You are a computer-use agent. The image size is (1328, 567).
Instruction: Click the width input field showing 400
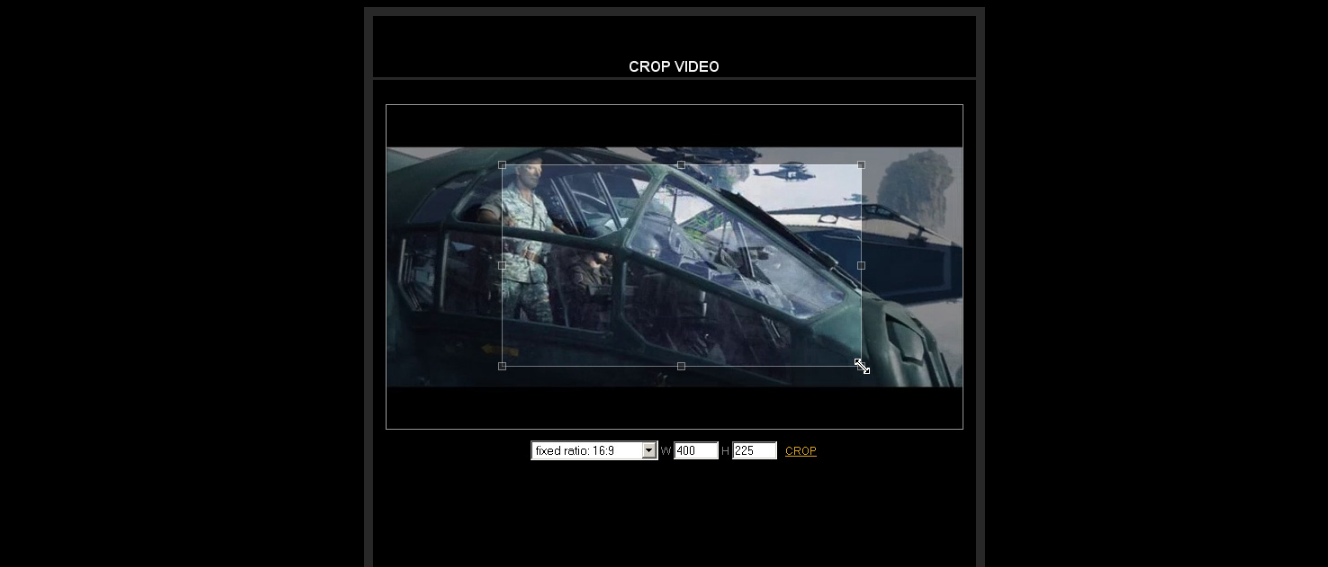[x=696, y=451]
